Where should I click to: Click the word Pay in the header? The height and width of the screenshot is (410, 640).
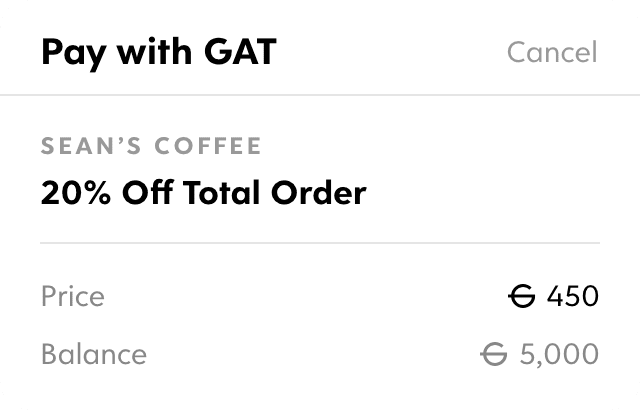click(x=73, y=54)
